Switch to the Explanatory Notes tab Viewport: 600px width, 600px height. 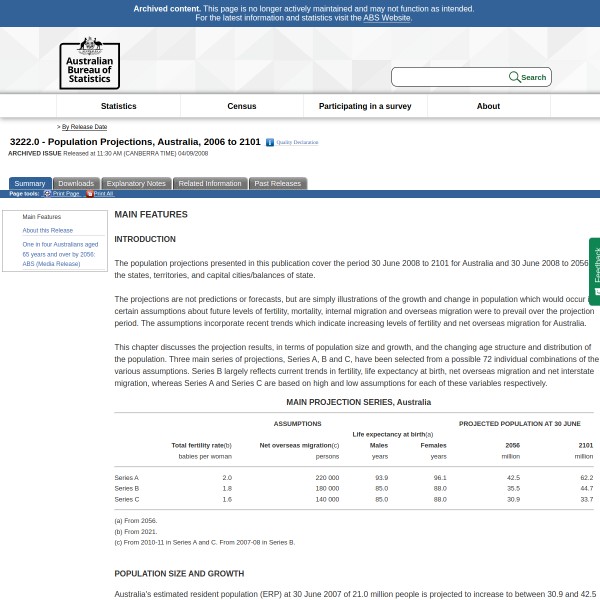pos(136,184)
